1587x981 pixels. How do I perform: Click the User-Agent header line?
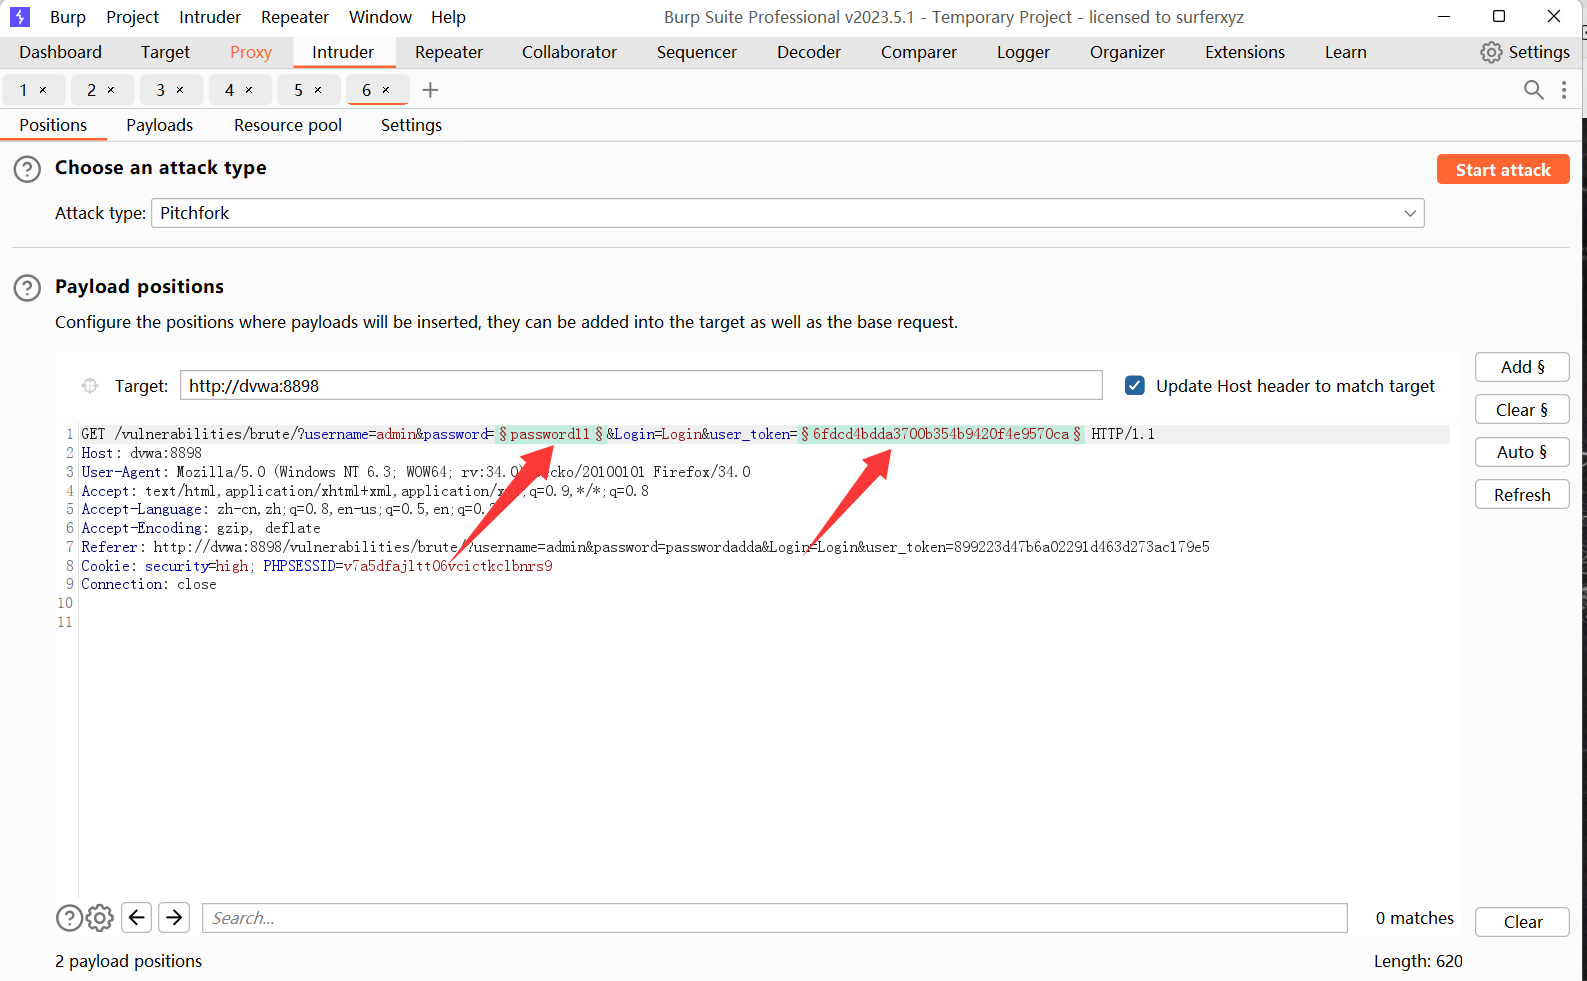point(416,472)
